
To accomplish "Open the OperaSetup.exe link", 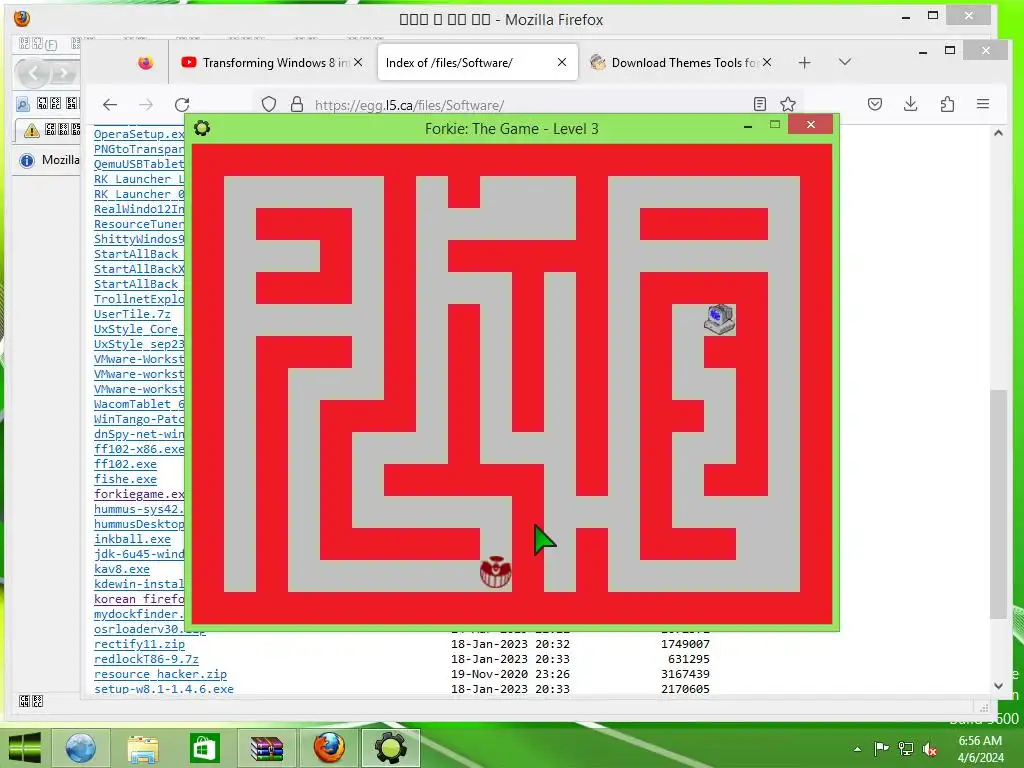I will (x=139, y=134).
